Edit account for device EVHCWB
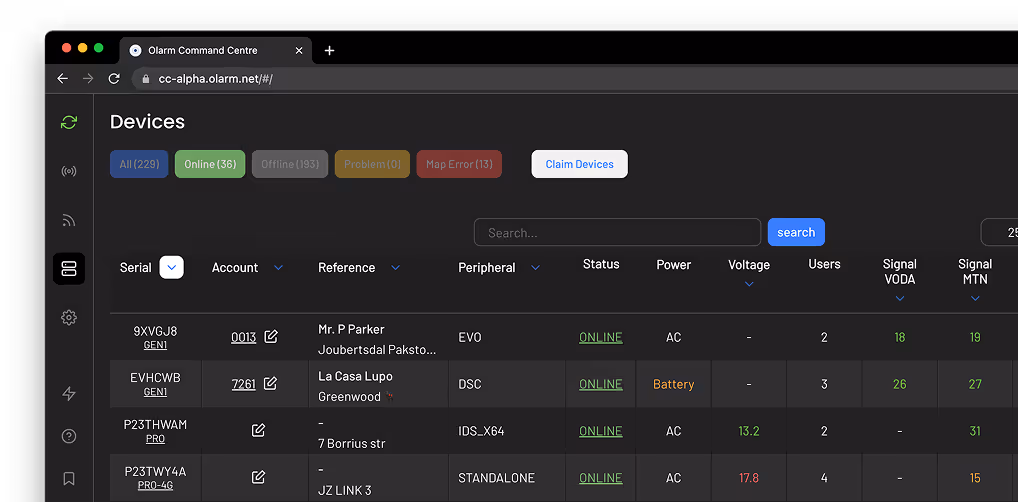Screen dimensions: 1018x502 (x=271, y=383)
